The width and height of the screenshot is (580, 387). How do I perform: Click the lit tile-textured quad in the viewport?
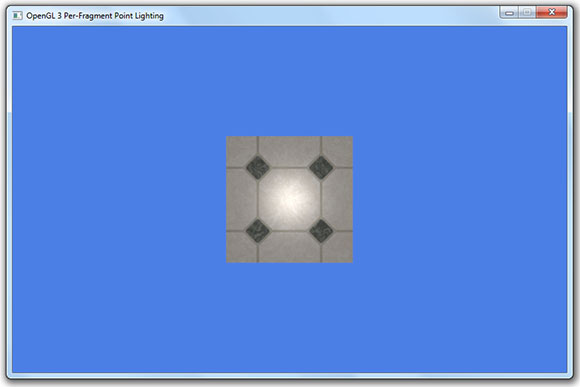(289, 199)
